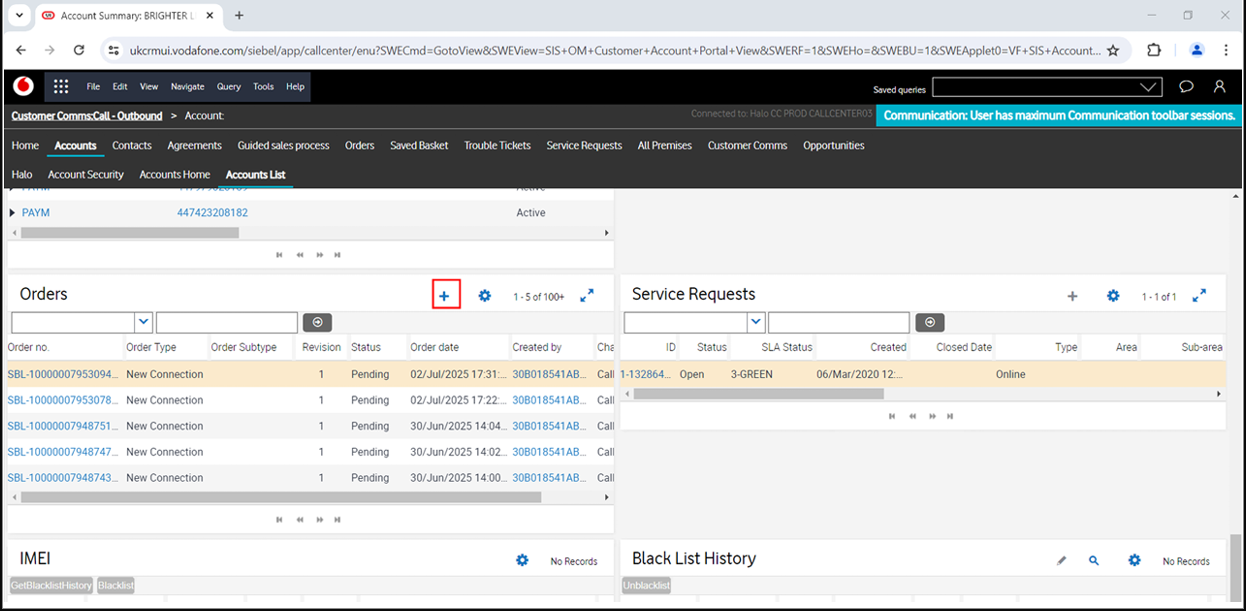This screenshot has height=611, width=1246.
Task: Edit Black List History with pencil icon
Action: (x=1062, y=561)
